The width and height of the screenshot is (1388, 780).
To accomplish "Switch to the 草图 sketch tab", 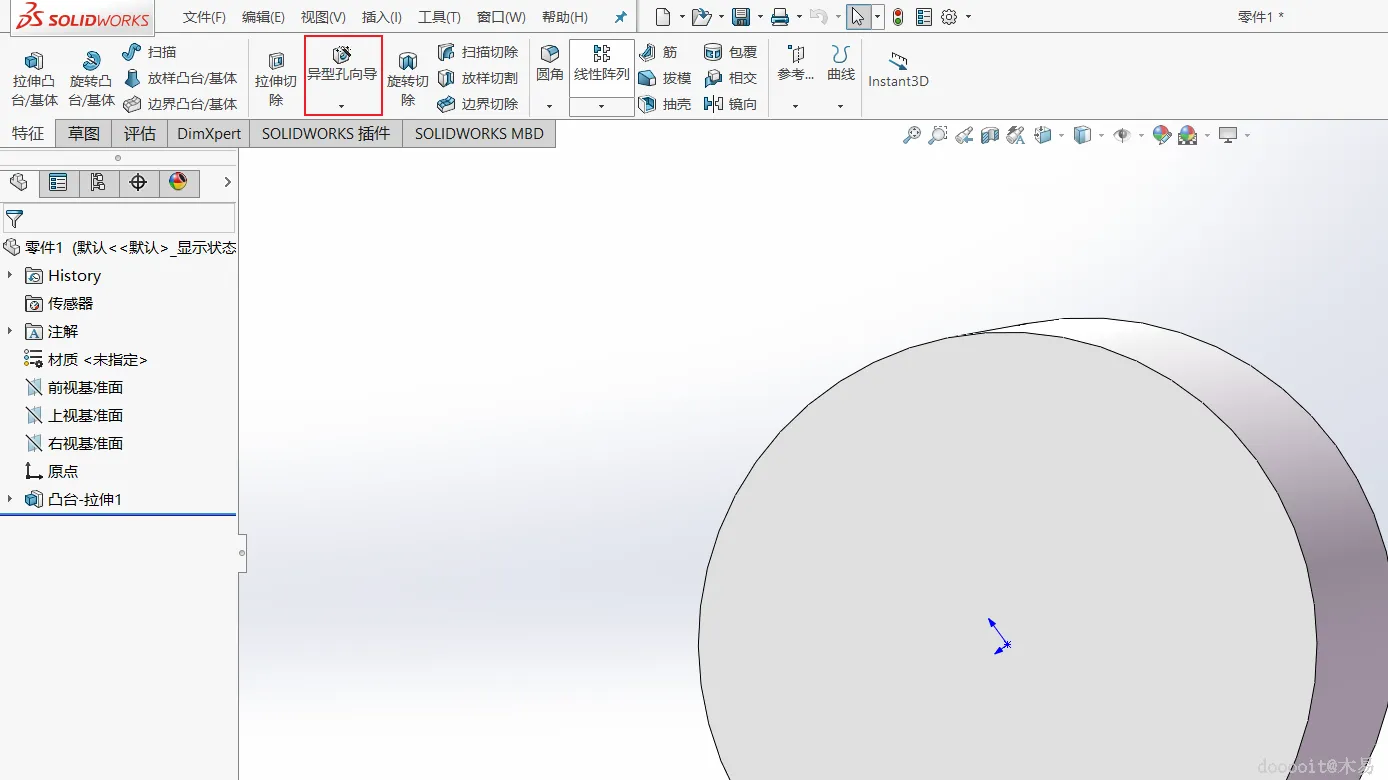I will pos(84,134).
